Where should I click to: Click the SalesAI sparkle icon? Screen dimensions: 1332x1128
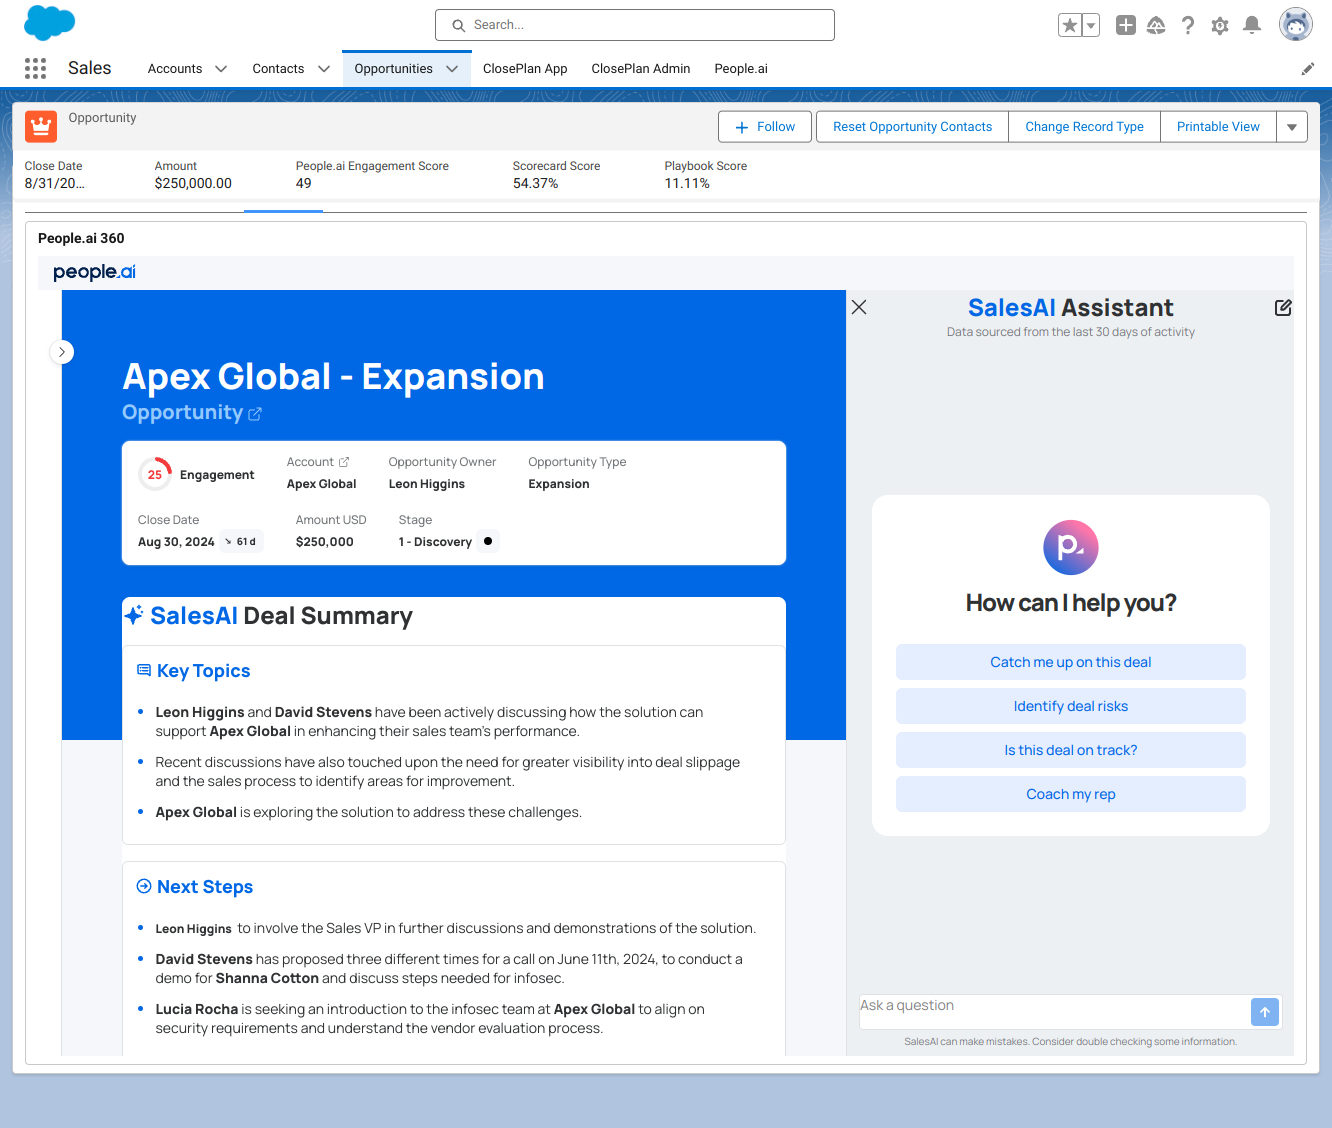(x=134, y=615)
